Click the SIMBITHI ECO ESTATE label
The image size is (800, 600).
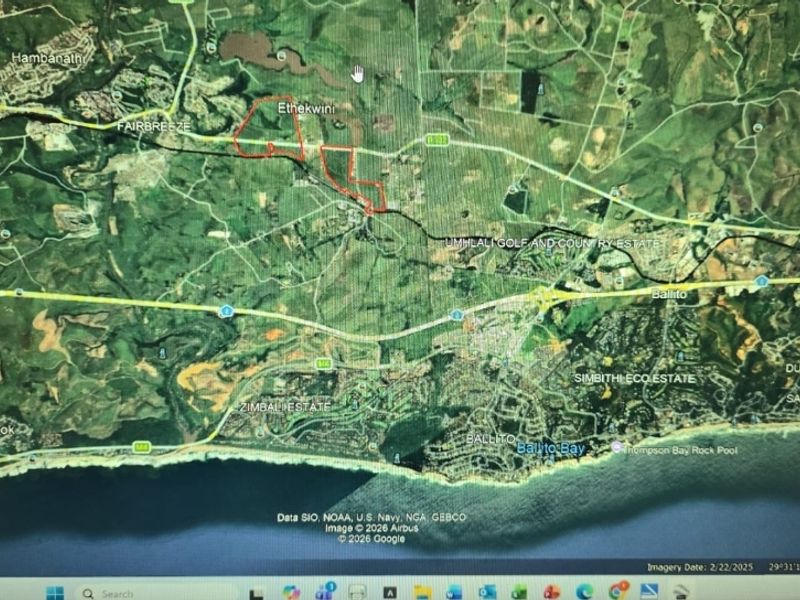click(x=634, y=379)
